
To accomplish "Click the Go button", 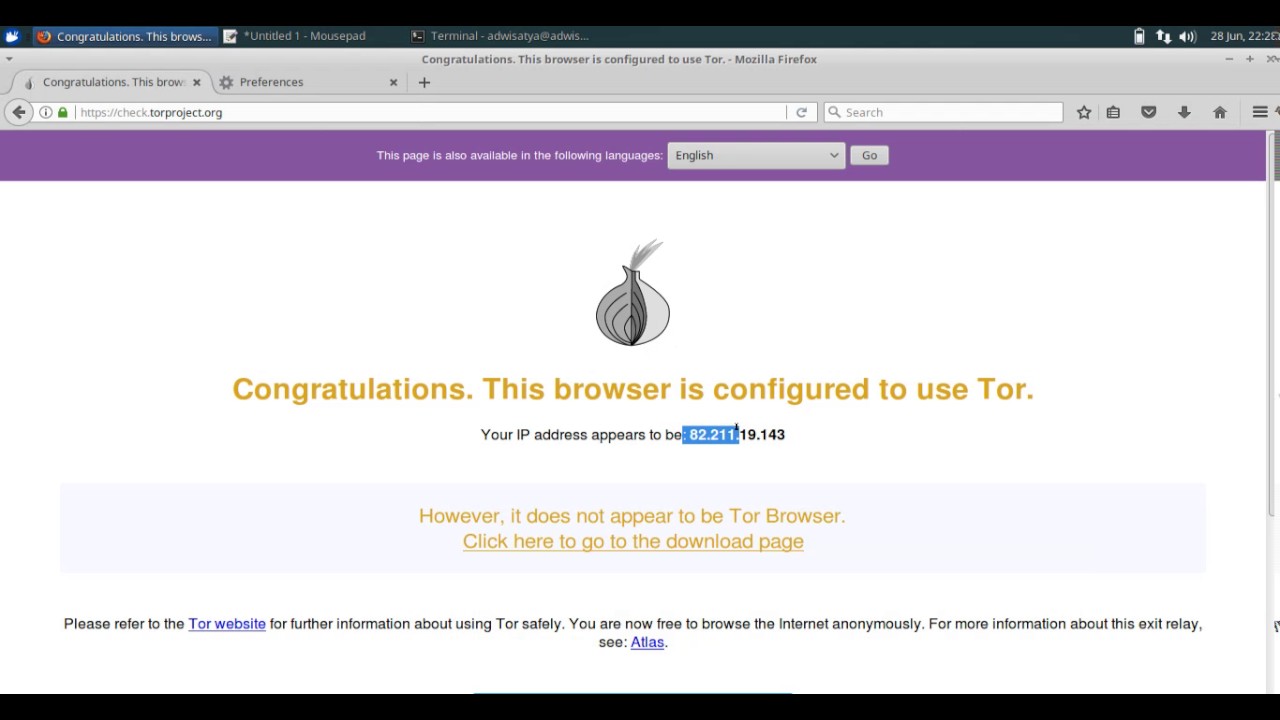I will click(x=869, y=155).
